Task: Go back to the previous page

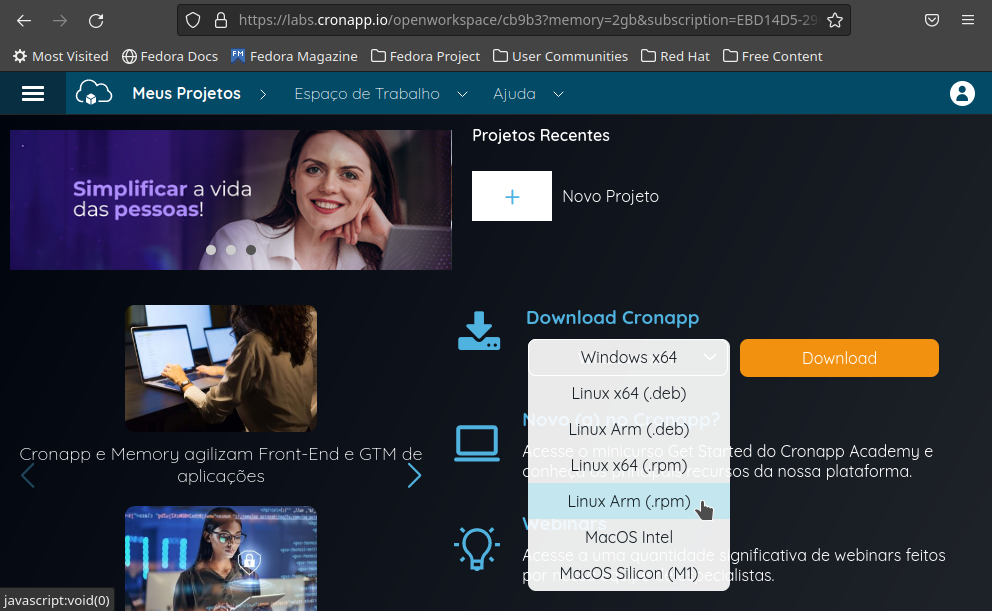Action: pos(24,21)
